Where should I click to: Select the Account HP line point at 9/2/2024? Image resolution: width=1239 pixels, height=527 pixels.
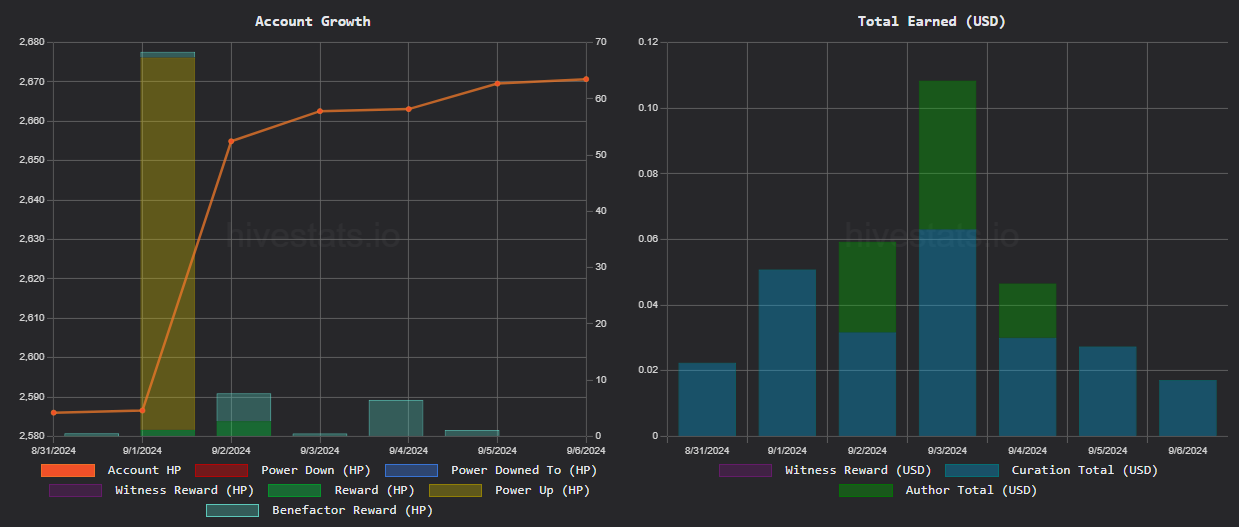coord(231,141)
